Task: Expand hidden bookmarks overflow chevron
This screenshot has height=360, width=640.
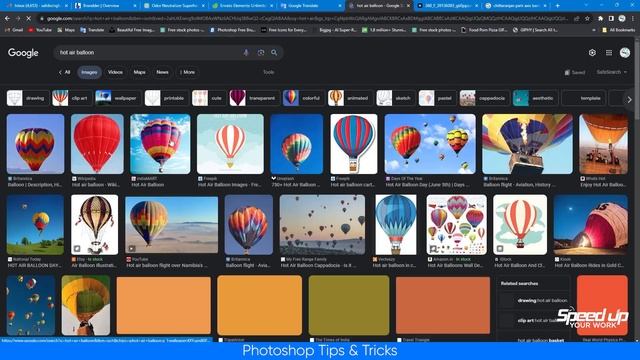Action: (x=593, y=30)
